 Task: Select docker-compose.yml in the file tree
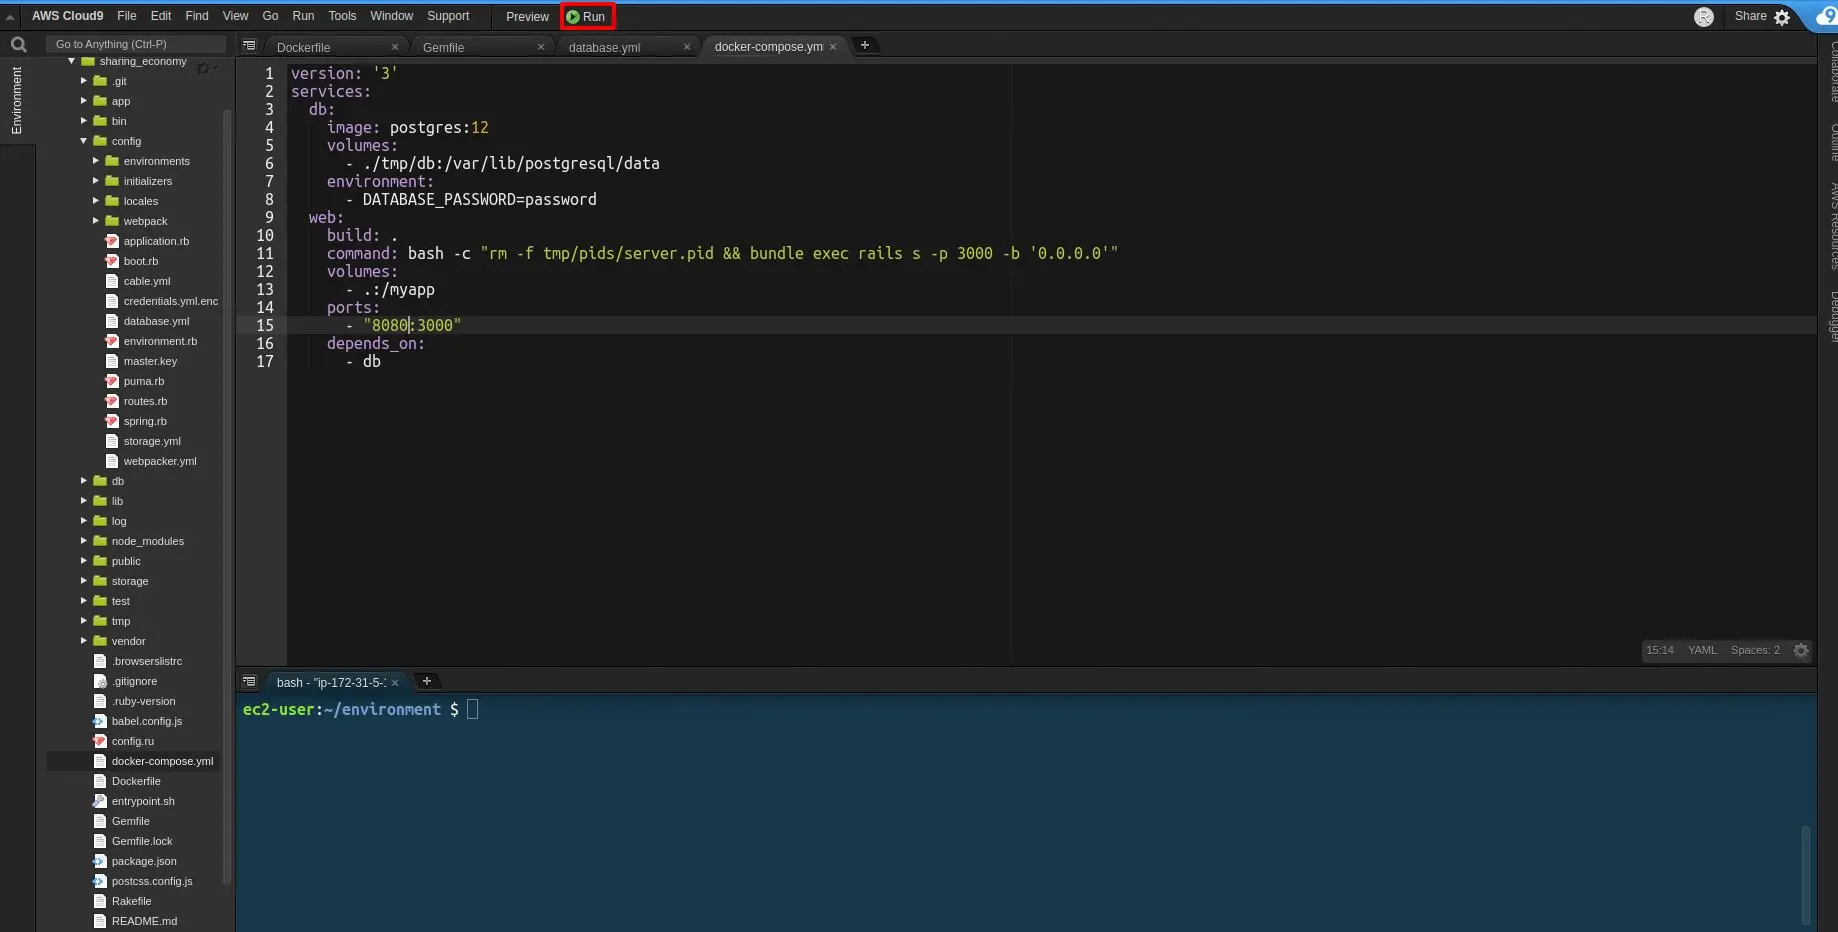162,761
